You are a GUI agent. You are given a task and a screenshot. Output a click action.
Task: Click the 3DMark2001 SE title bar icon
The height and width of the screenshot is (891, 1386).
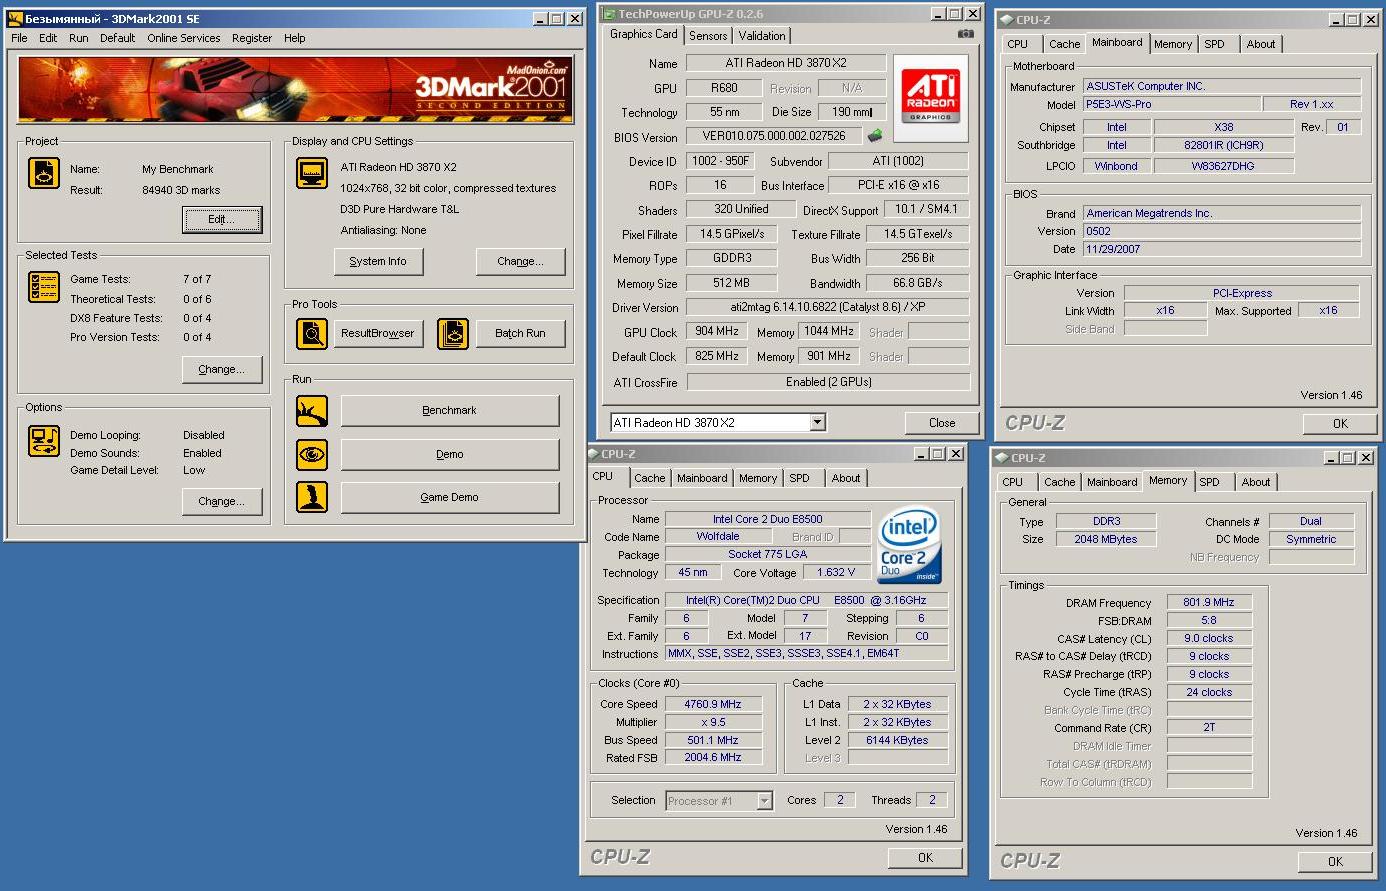pos(15,18)
